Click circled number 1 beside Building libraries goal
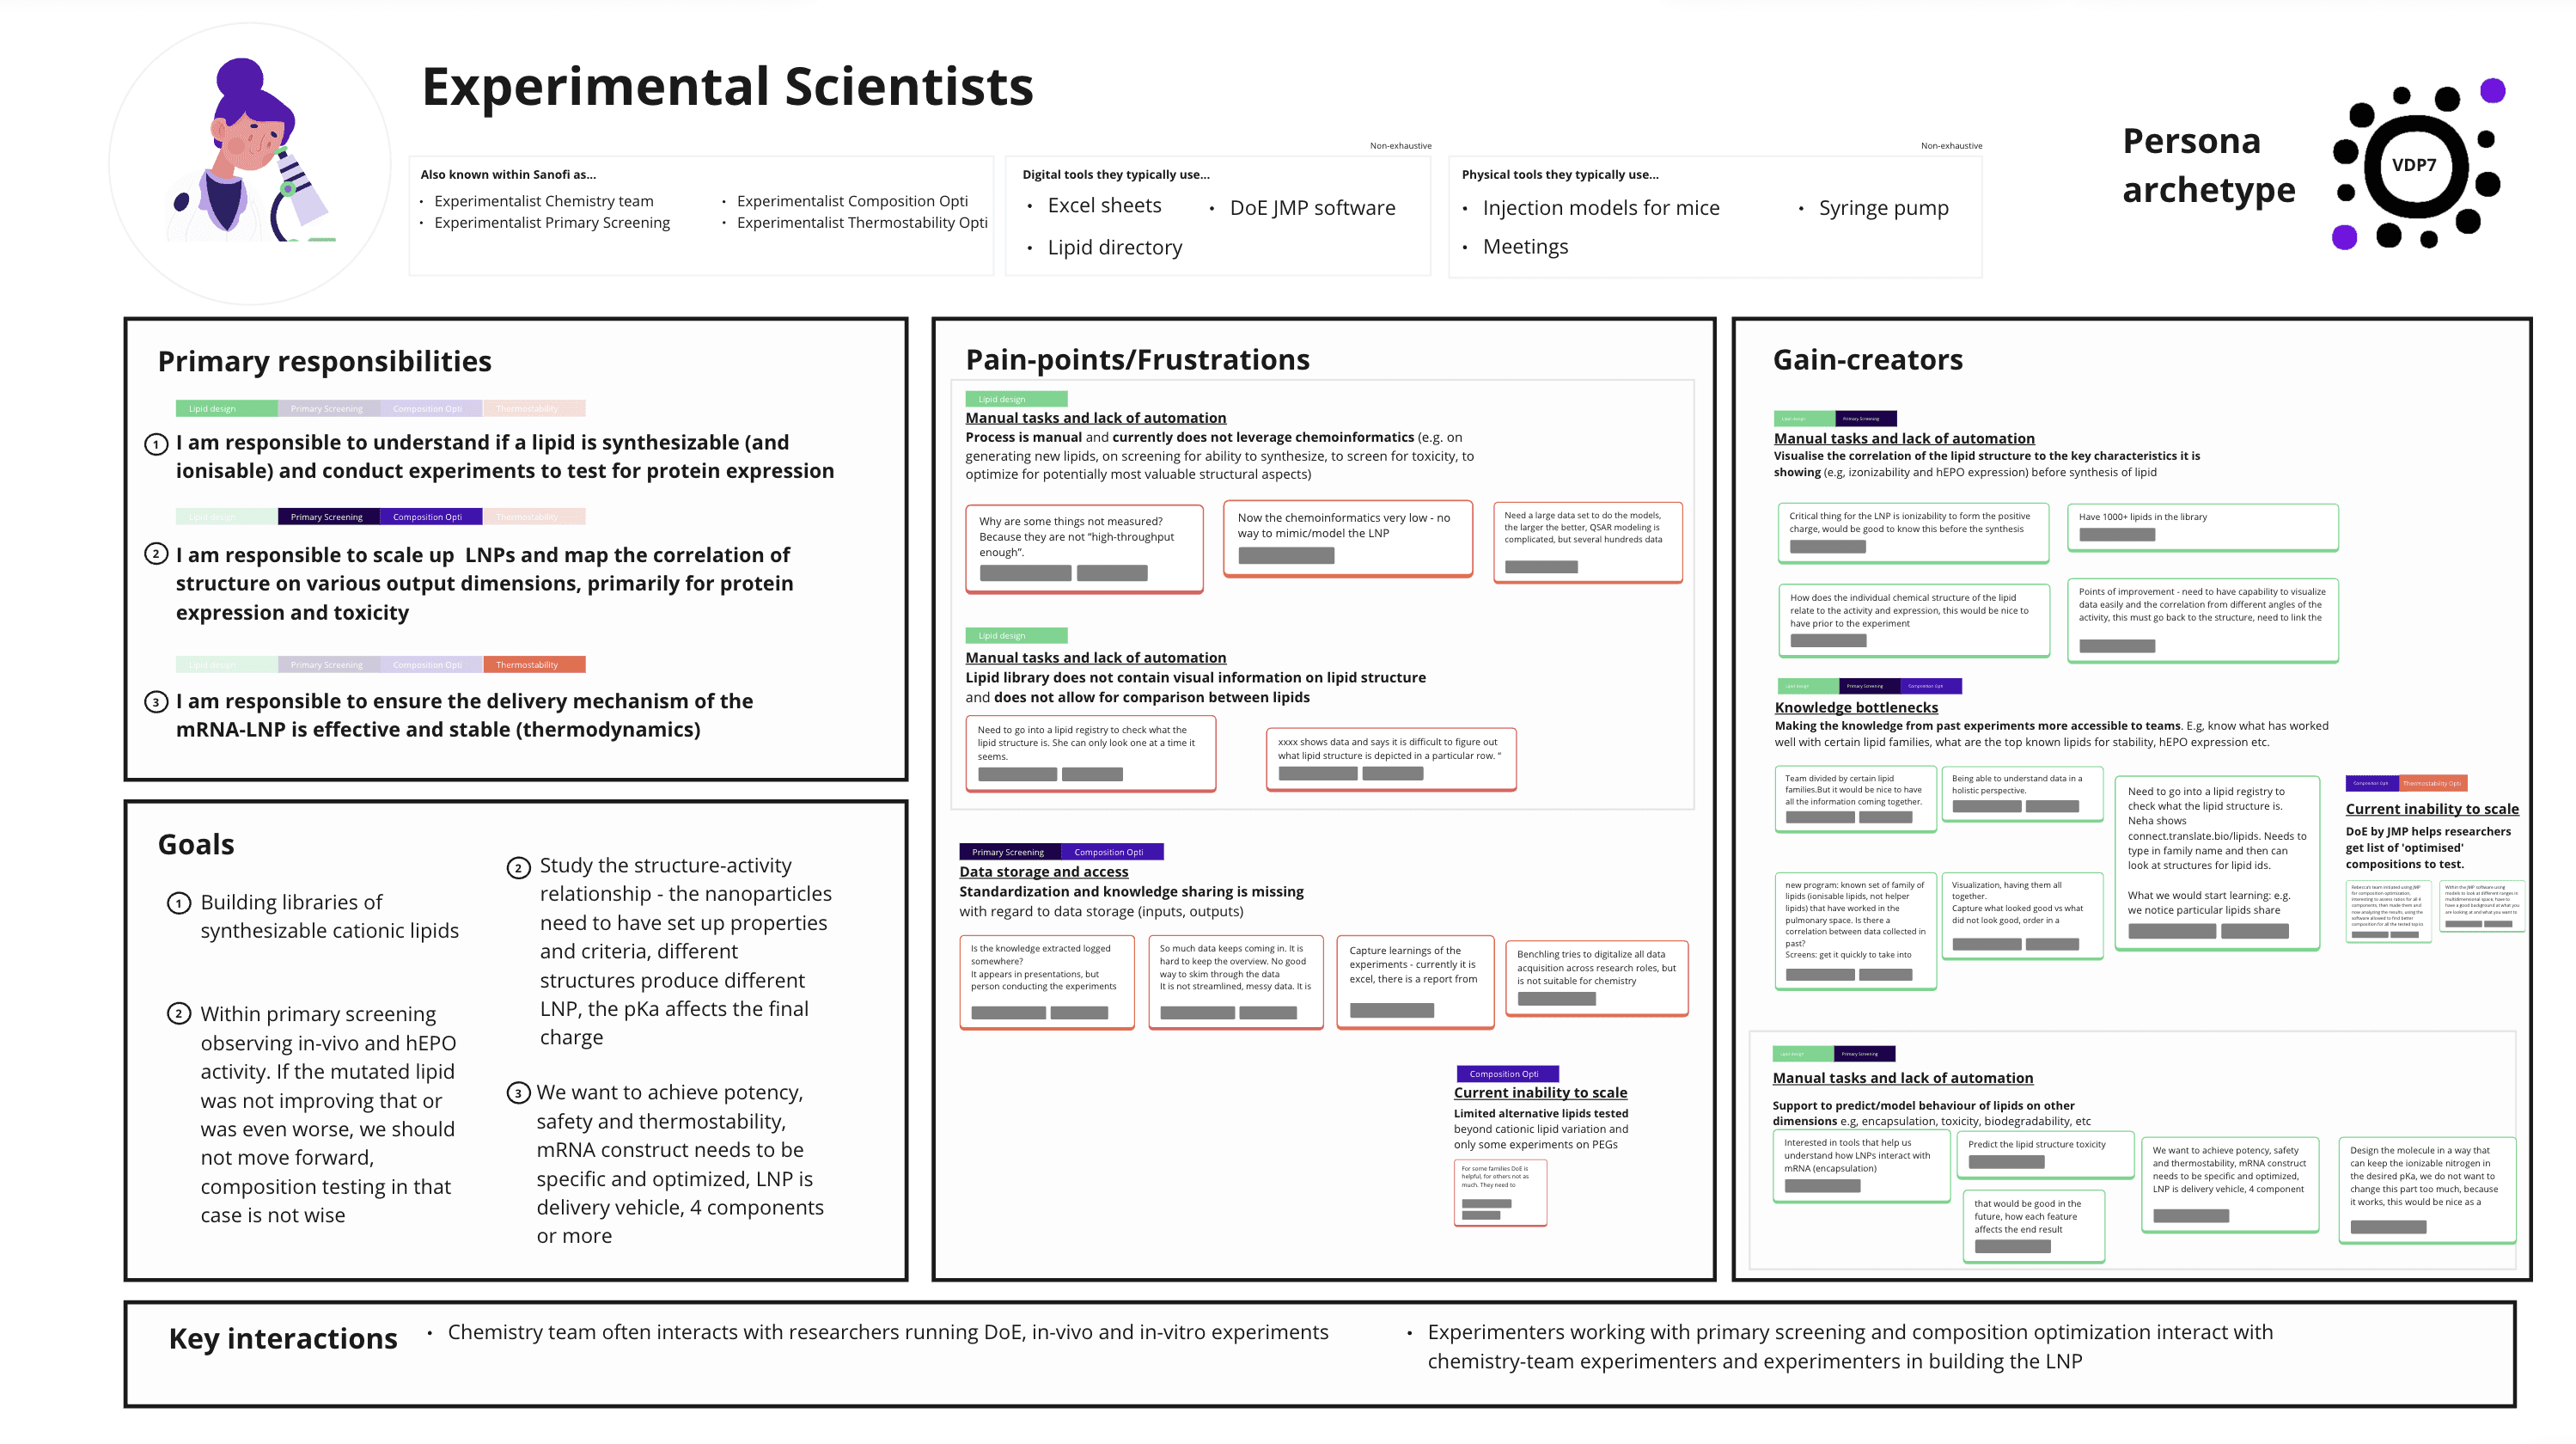Screen dimensions: 2576x1444 [178, 903]
